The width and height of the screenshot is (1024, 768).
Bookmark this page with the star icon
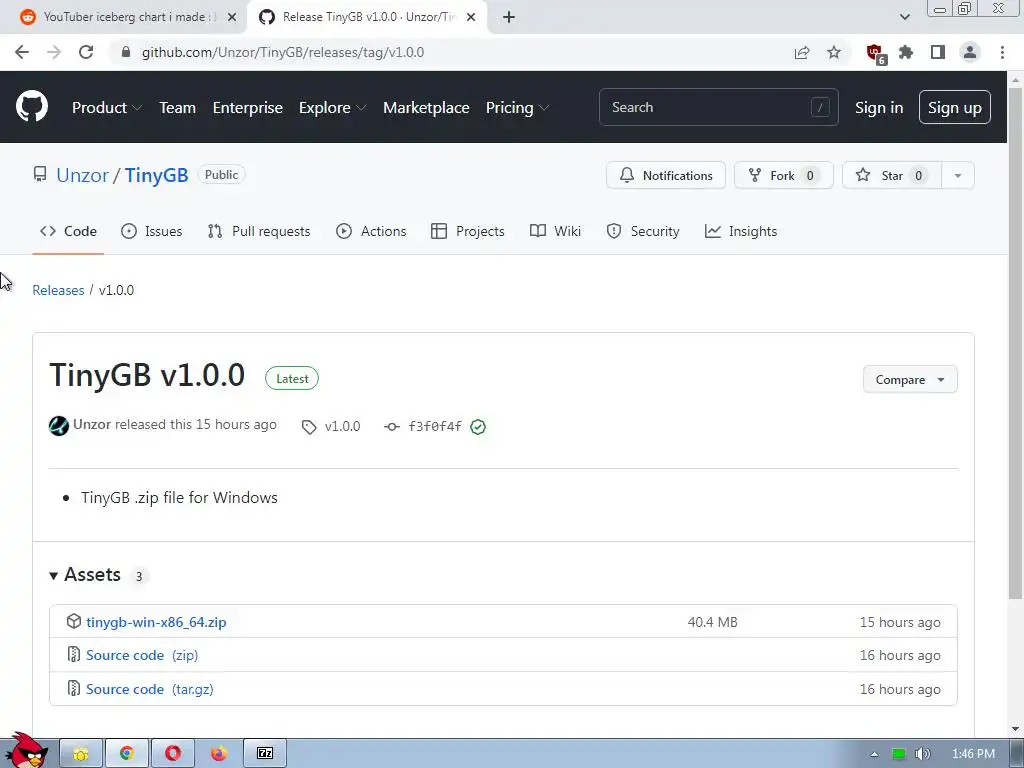tap(834, 52)
